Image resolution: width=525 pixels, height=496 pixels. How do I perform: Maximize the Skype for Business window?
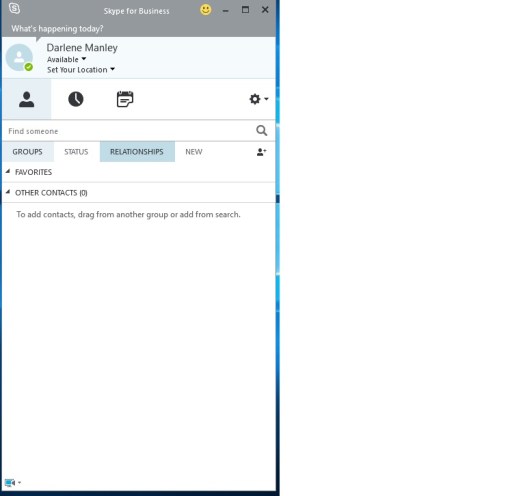[245, 10]
